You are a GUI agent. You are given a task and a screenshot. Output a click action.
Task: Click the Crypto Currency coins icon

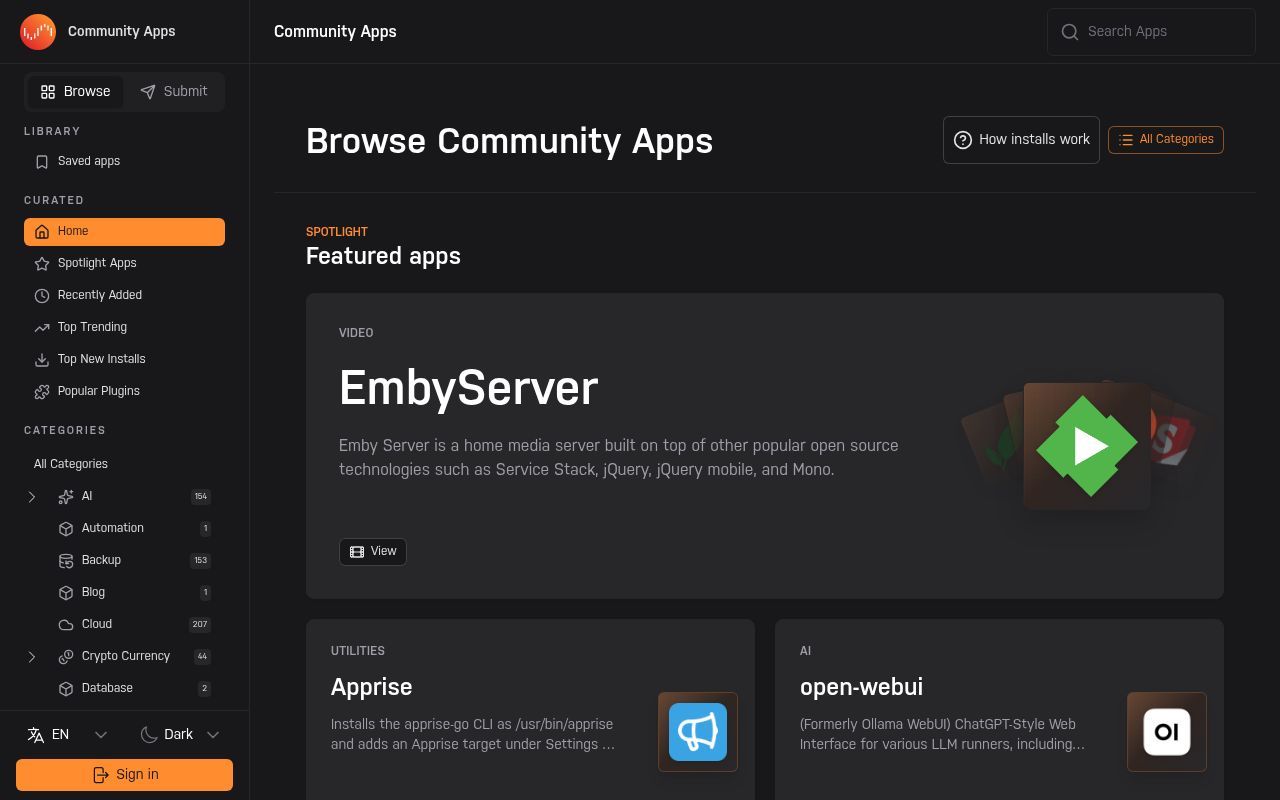pos(66,657)
